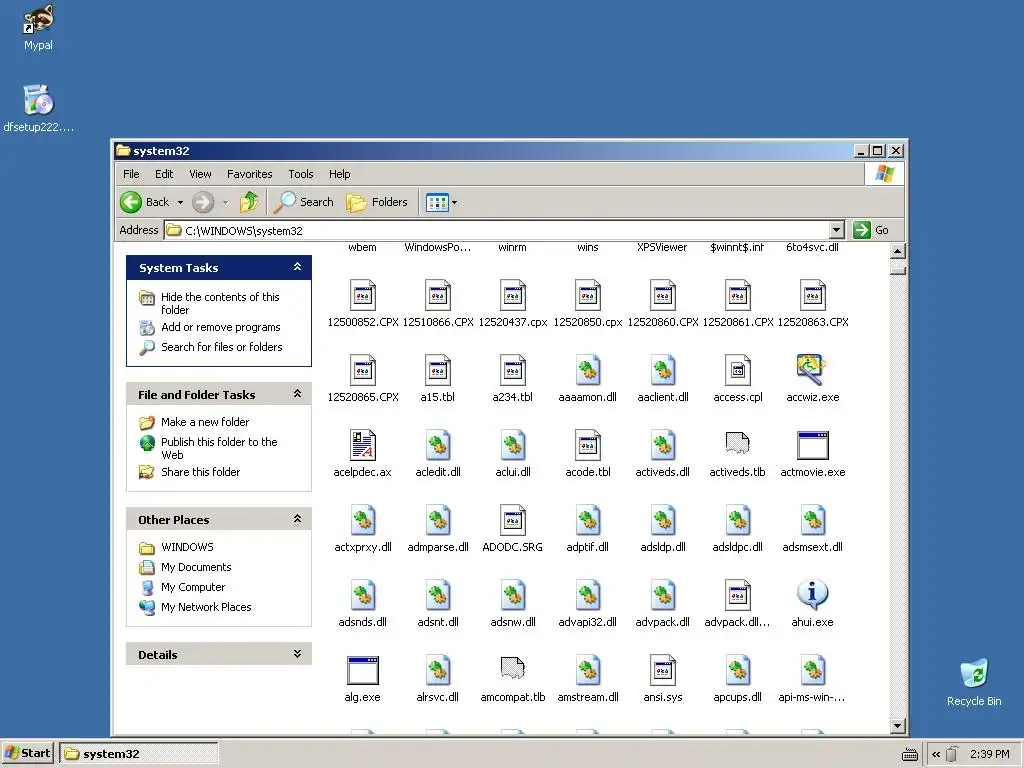The height and width of the screenshot is (768, 1024).
Task: Open the Tools menu
Action: 301,174
